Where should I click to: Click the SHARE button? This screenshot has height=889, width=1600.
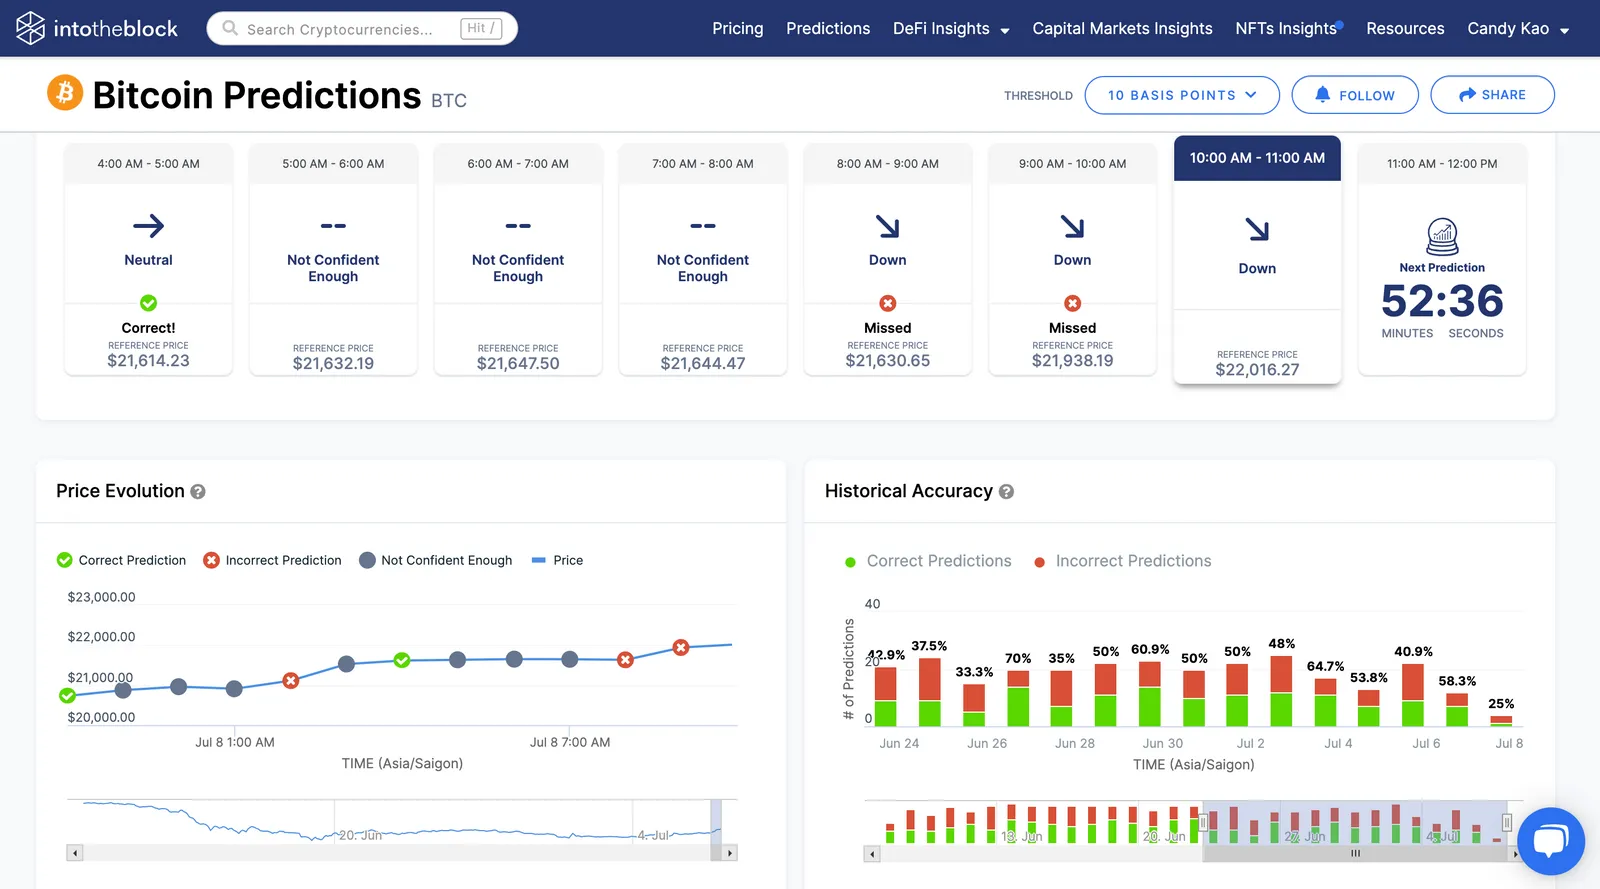click(x=1492, y=95)
